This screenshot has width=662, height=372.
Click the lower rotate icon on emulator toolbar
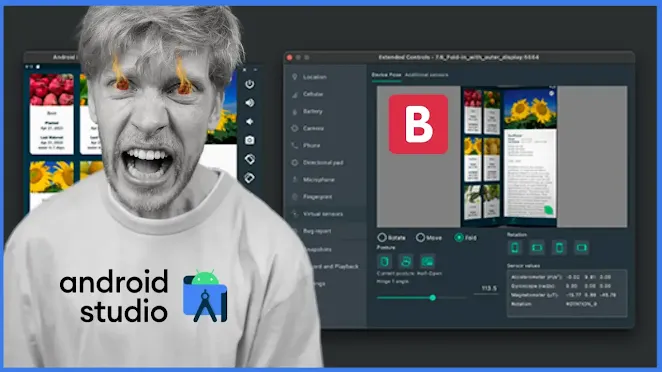pos(249,178)
